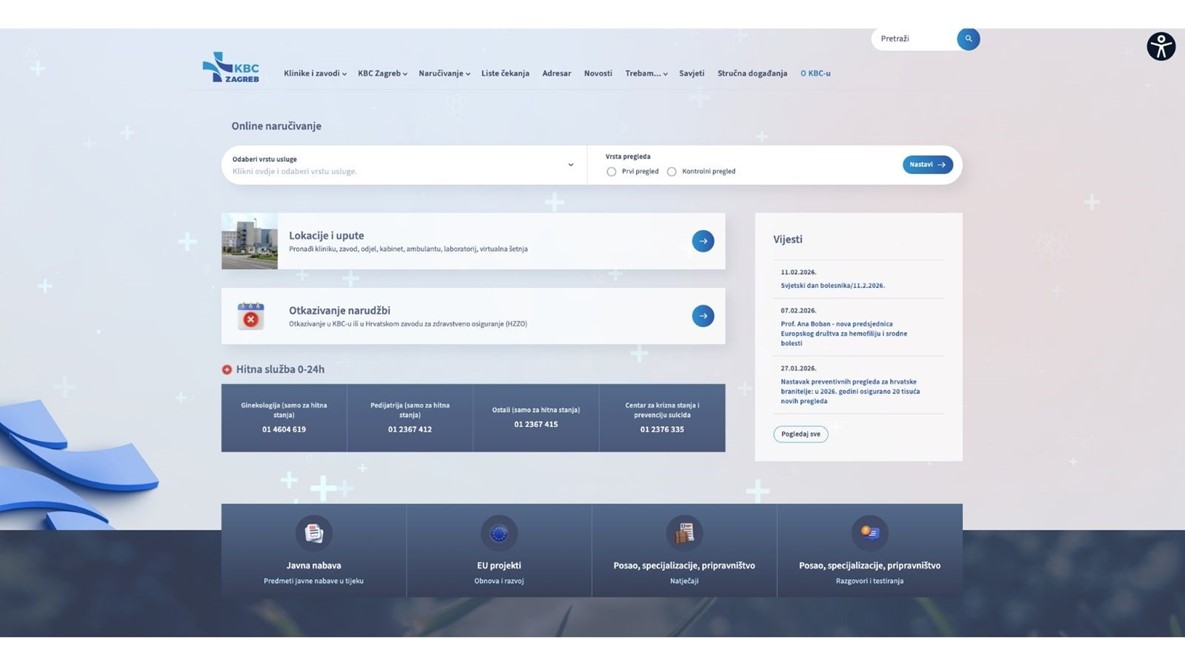Select the Kontrolni pregled radio button

coord(671,172)
